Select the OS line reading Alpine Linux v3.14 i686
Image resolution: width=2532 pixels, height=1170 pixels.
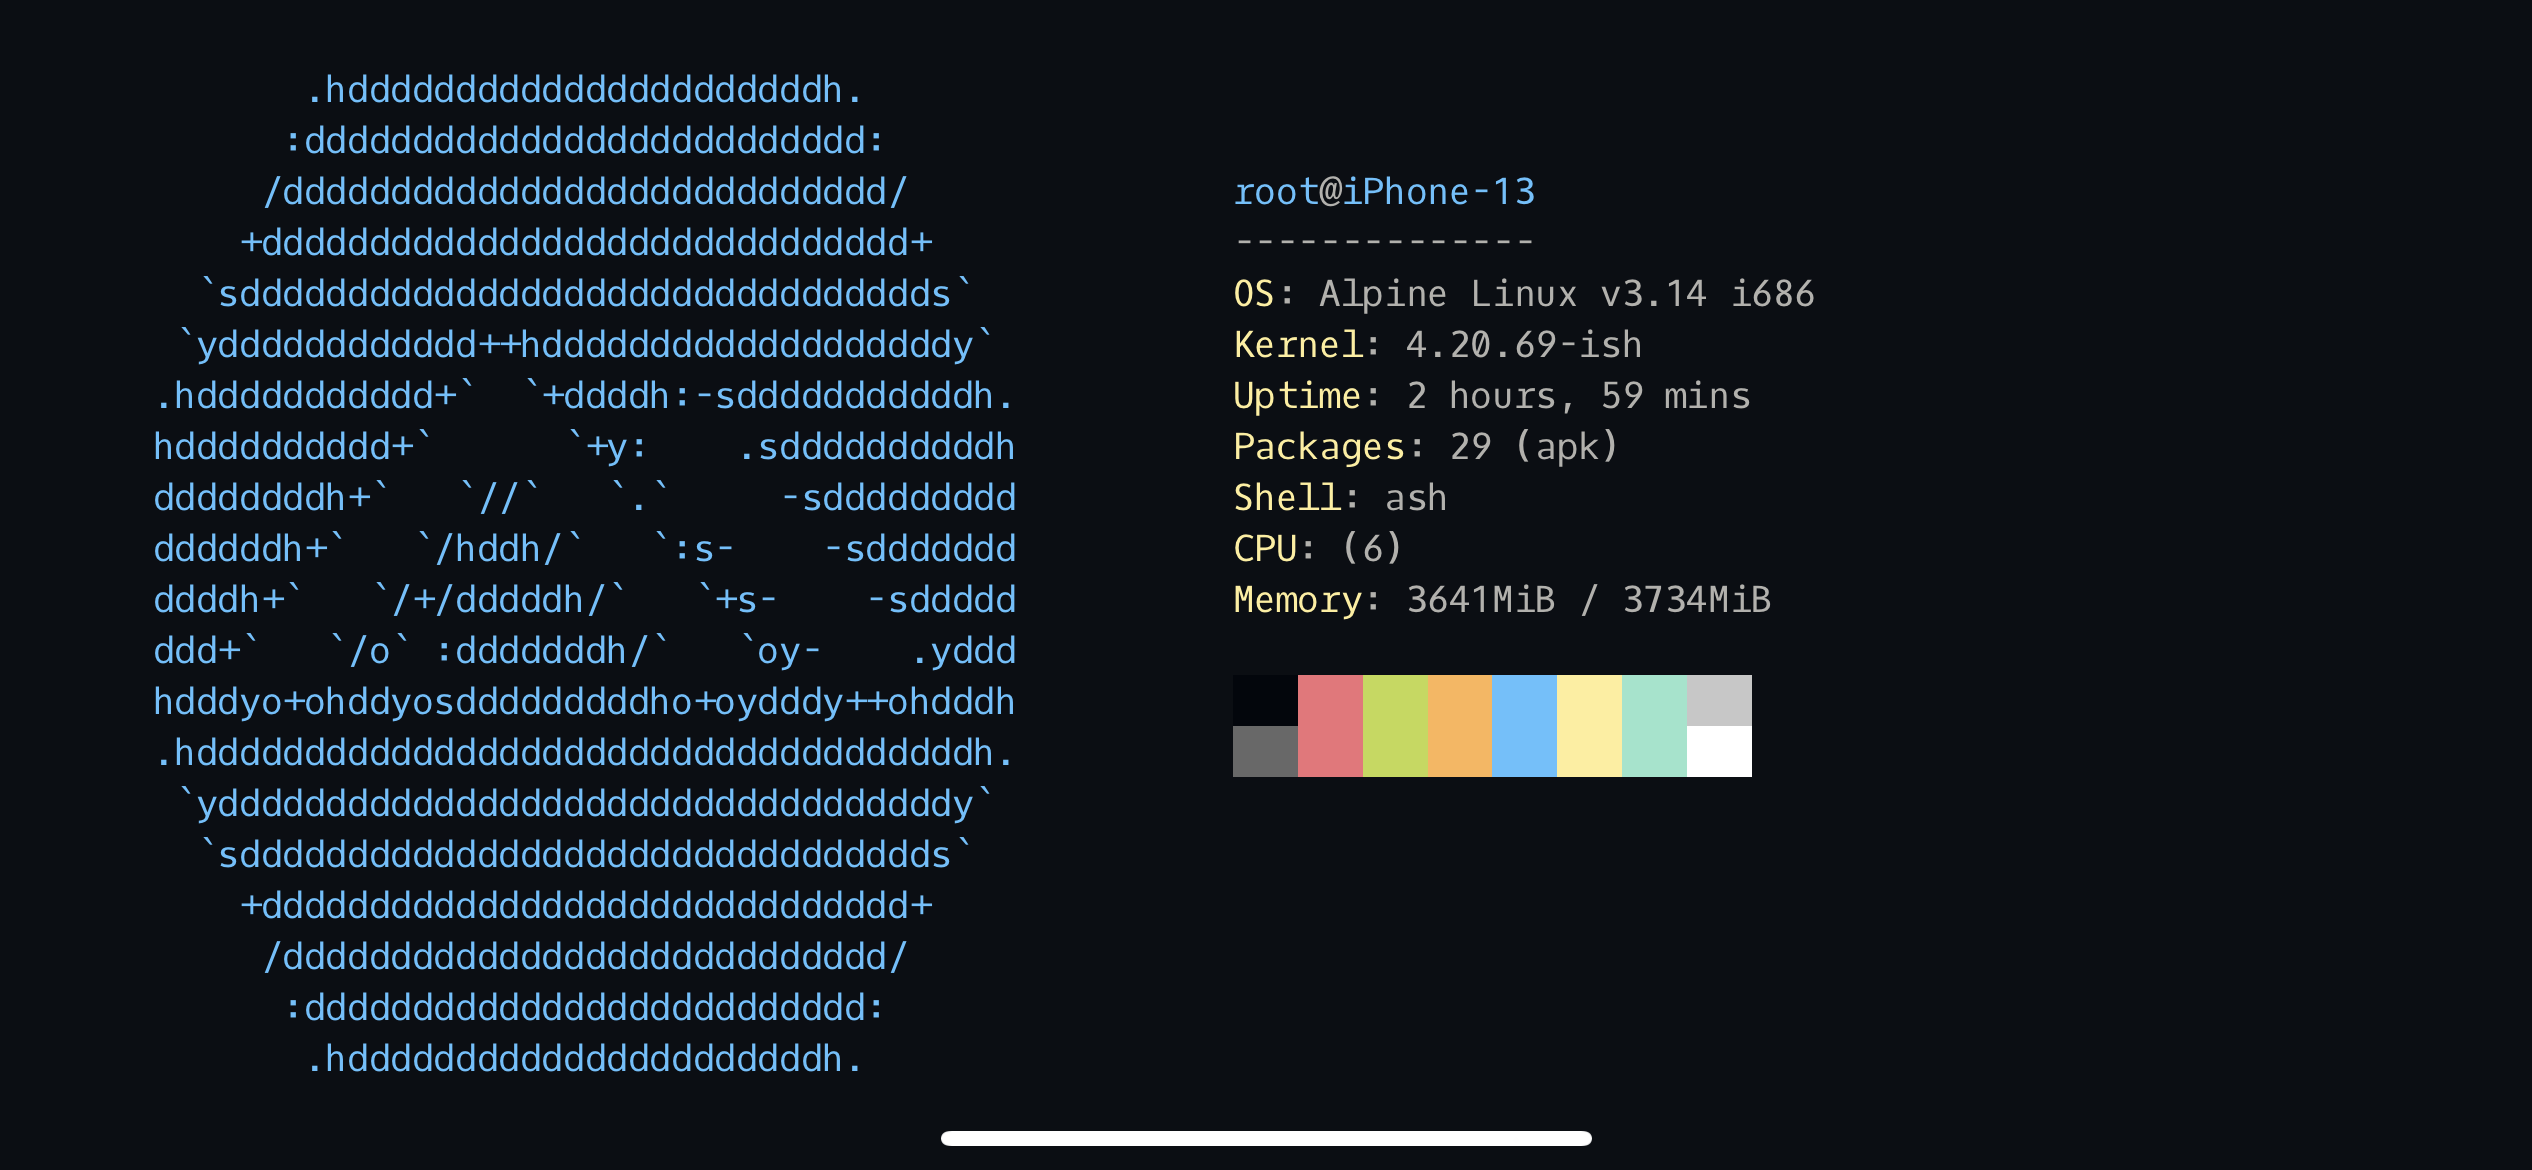tap(1524, 293)
